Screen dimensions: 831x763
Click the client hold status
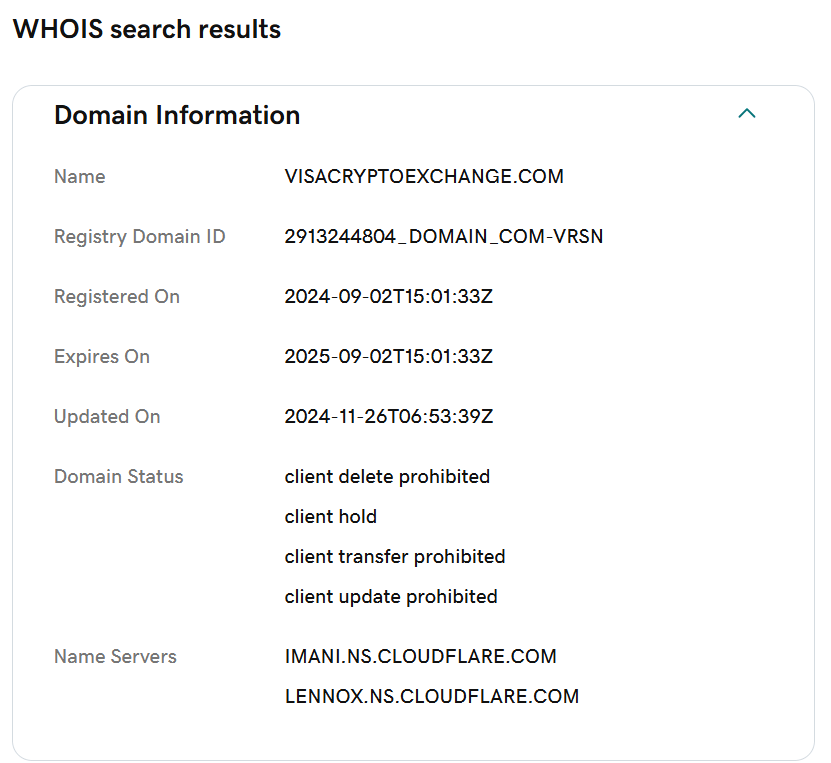pyautogui.click(x=331, y=516)
